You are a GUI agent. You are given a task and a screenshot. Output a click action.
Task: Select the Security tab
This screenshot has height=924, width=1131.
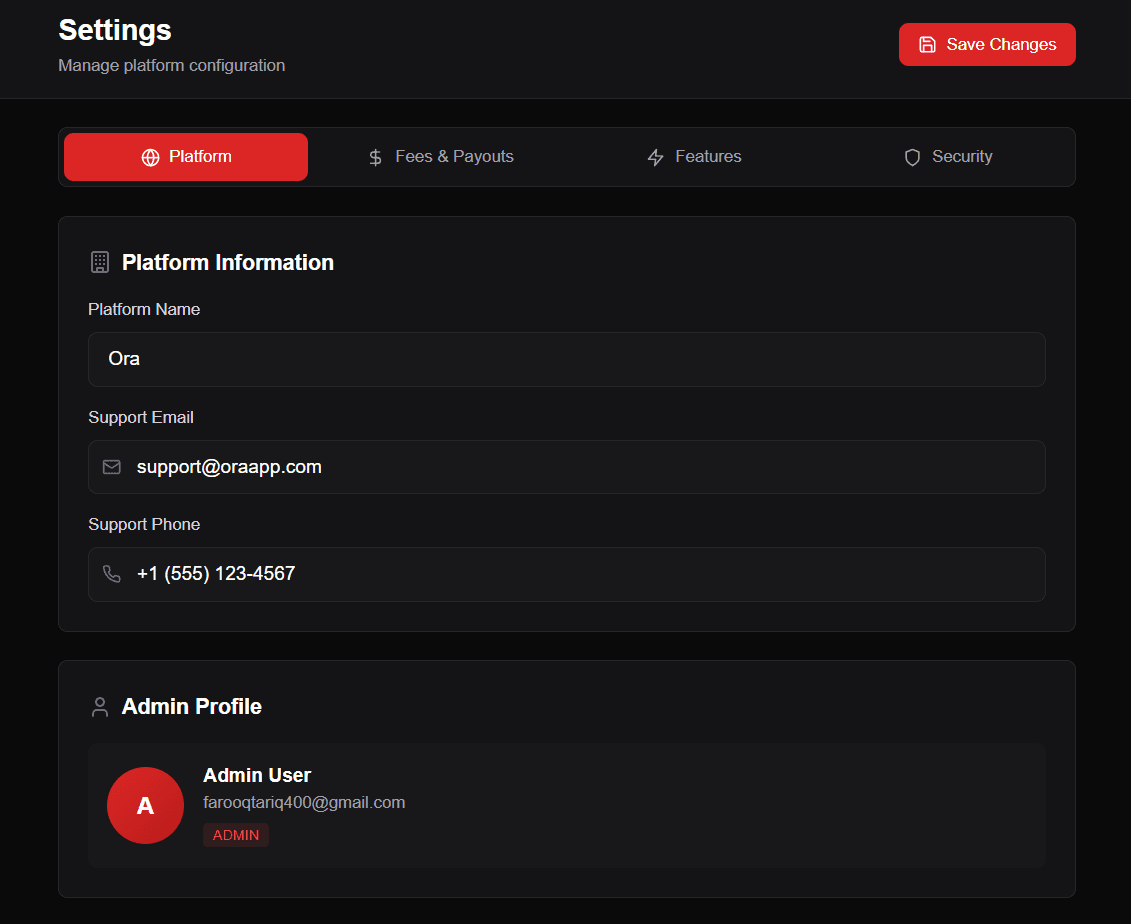[947, 157]
